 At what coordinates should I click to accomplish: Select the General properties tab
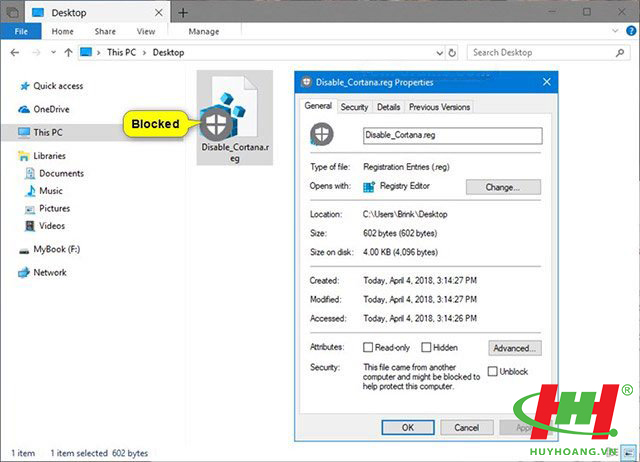pyautogui.click(x=318, y=106)
